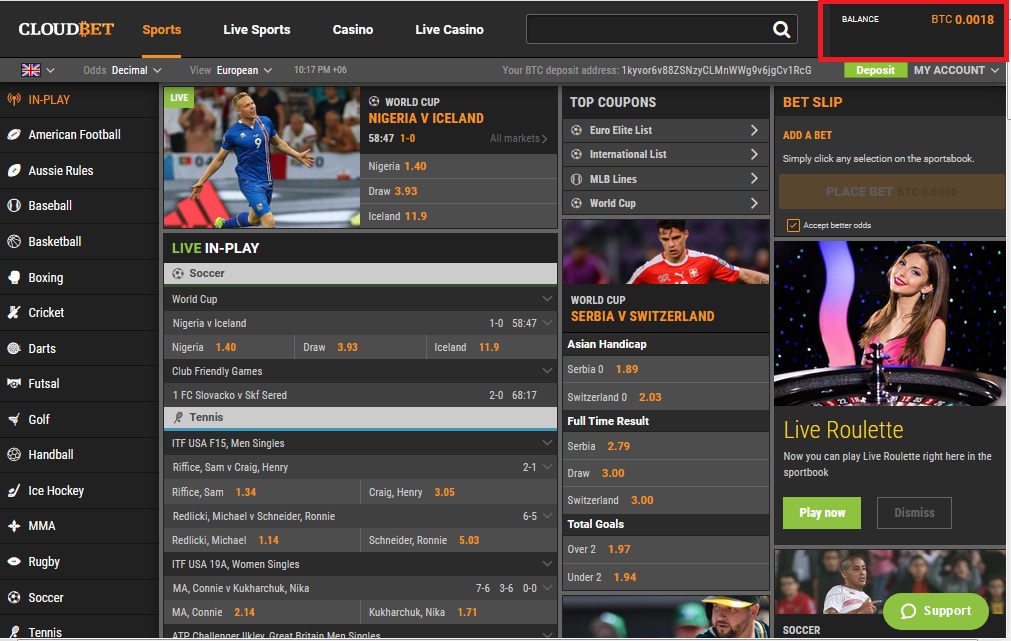The image size is (1011, 641).
Task: Open the In-Play broadcast icon
Action: click(x=14, y=99)
